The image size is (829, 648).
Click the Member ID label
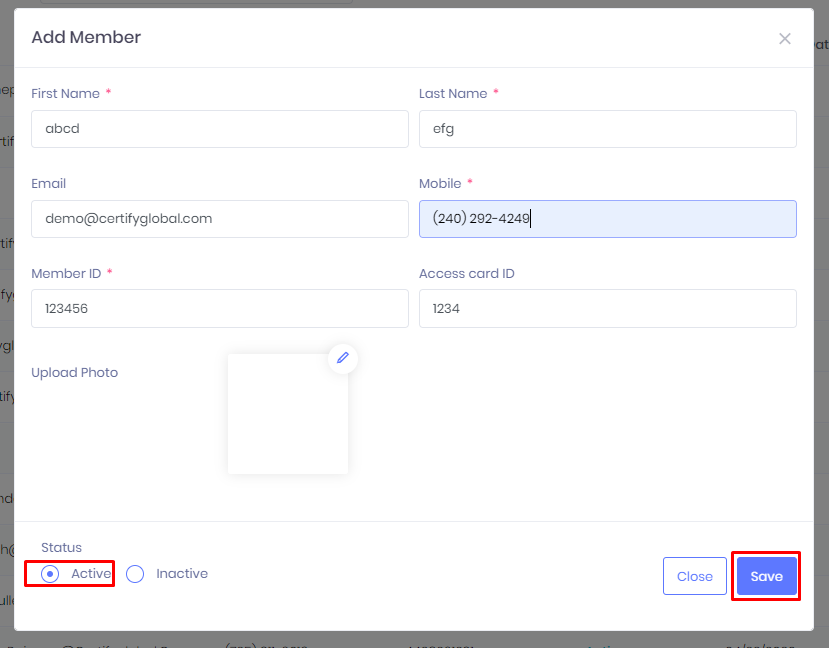pos(65,274)
